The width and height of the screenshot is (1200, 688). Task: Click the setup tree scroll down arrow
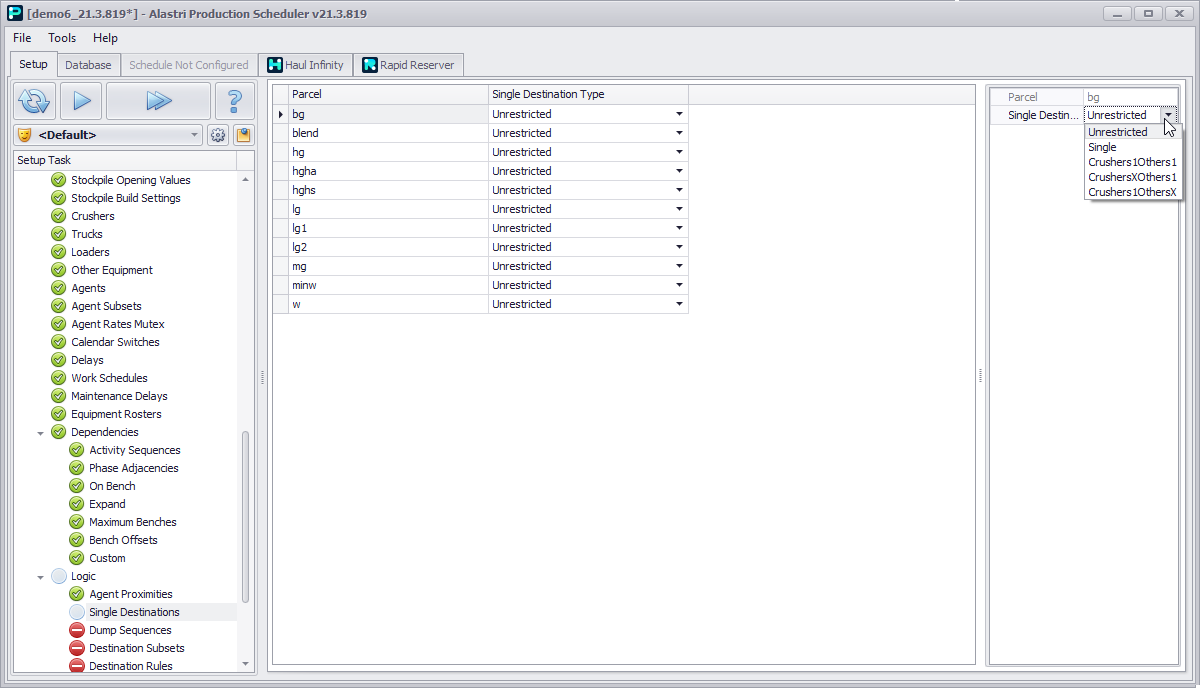click(246, 664)
